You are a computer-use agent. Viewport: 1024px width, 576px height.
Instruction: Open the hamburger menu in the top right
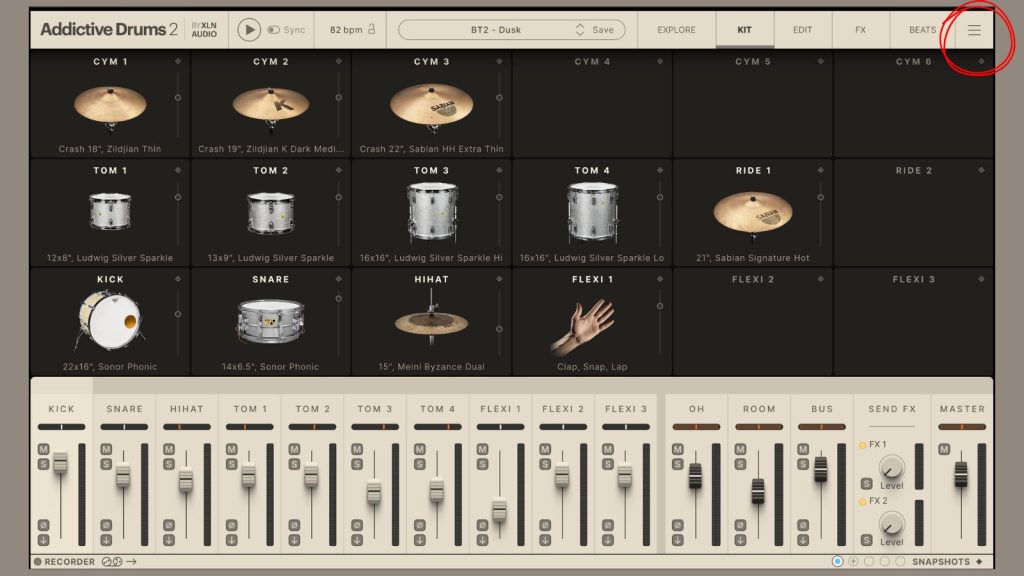[973, 29]
